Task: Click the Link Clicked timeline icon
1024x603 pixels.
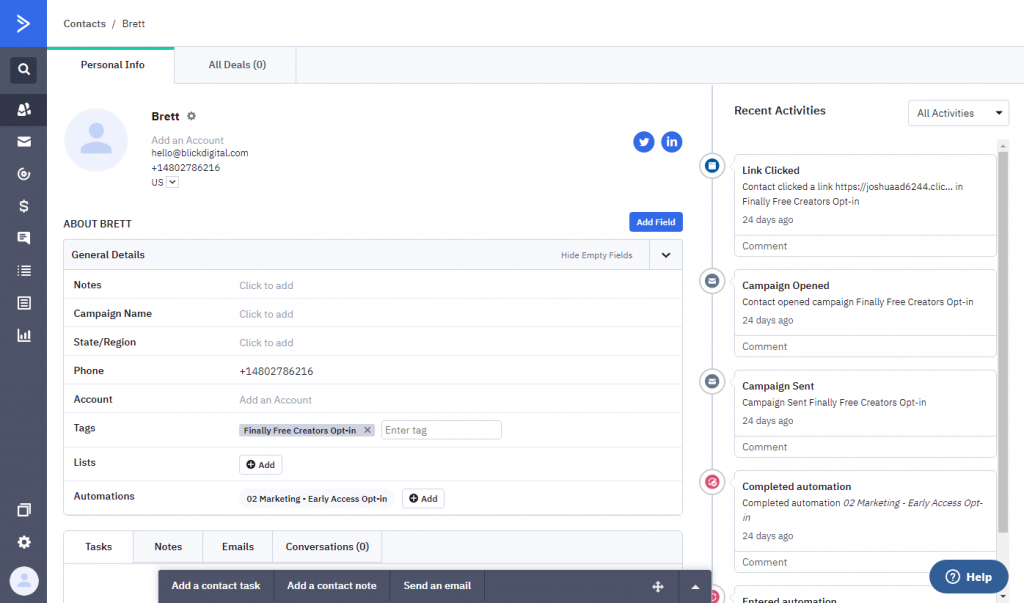Action: 712,166
